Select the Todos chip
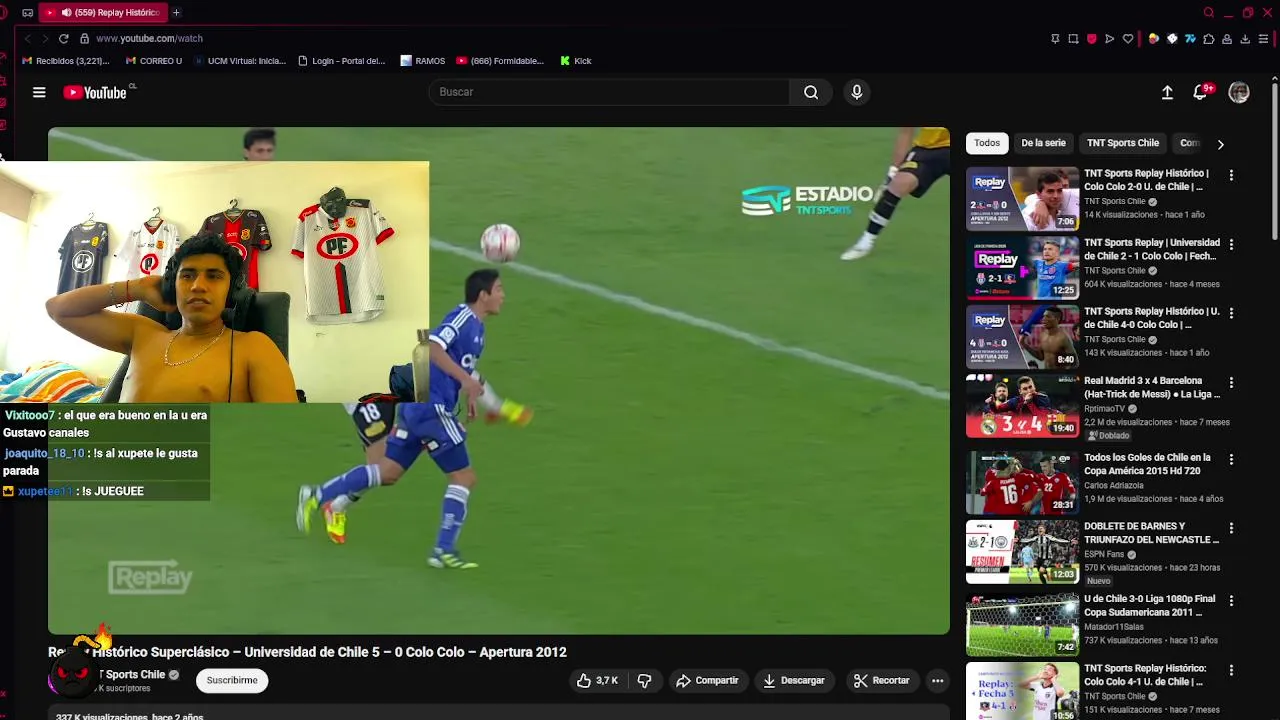1280x720 pixels. (x=987, y=143)
